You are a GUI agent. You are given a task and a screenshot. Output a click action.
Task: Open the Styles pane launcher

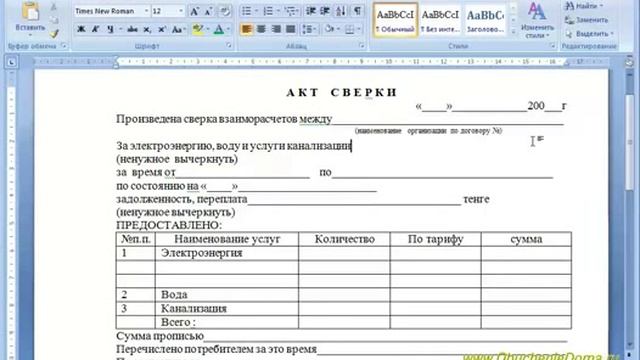552,46
